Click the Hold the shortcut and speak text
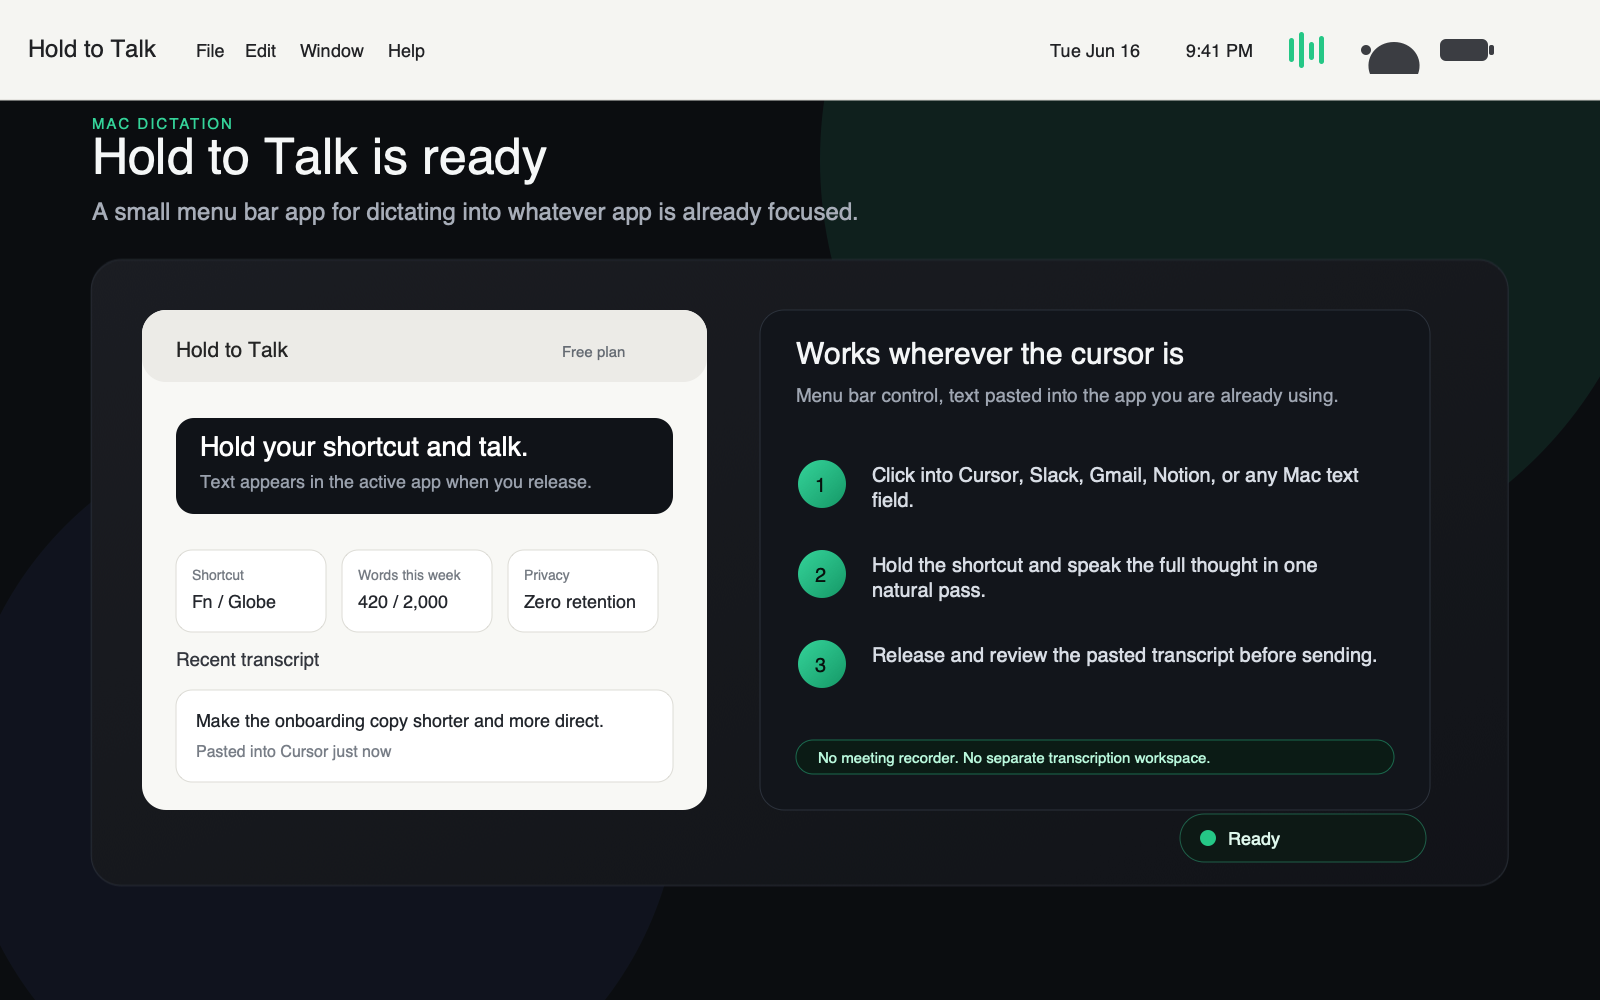 pyautogui.click(x=1094, y=577)
